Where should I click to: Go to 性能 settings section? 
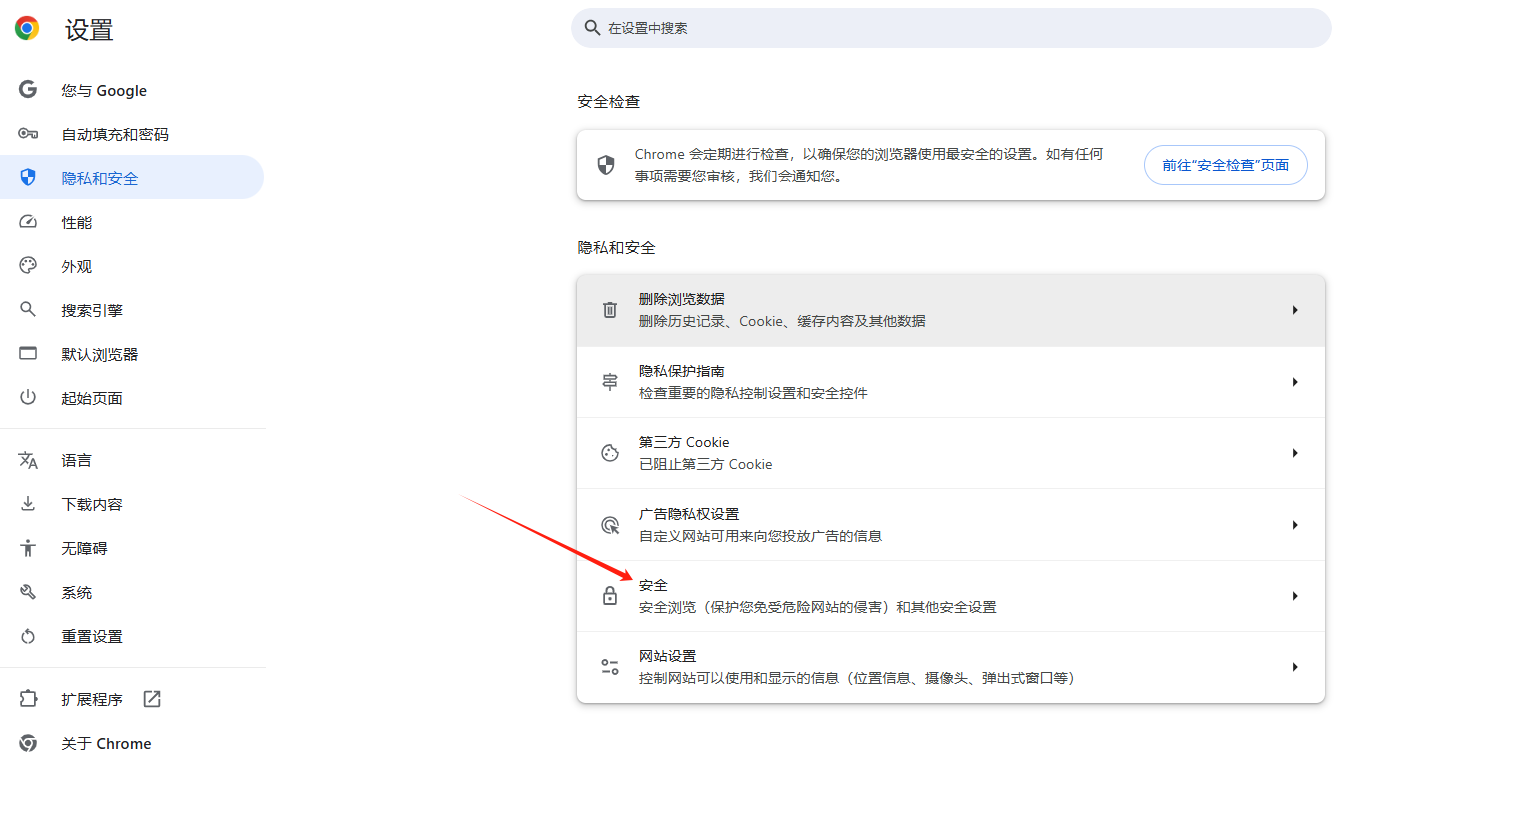point(132,222)
